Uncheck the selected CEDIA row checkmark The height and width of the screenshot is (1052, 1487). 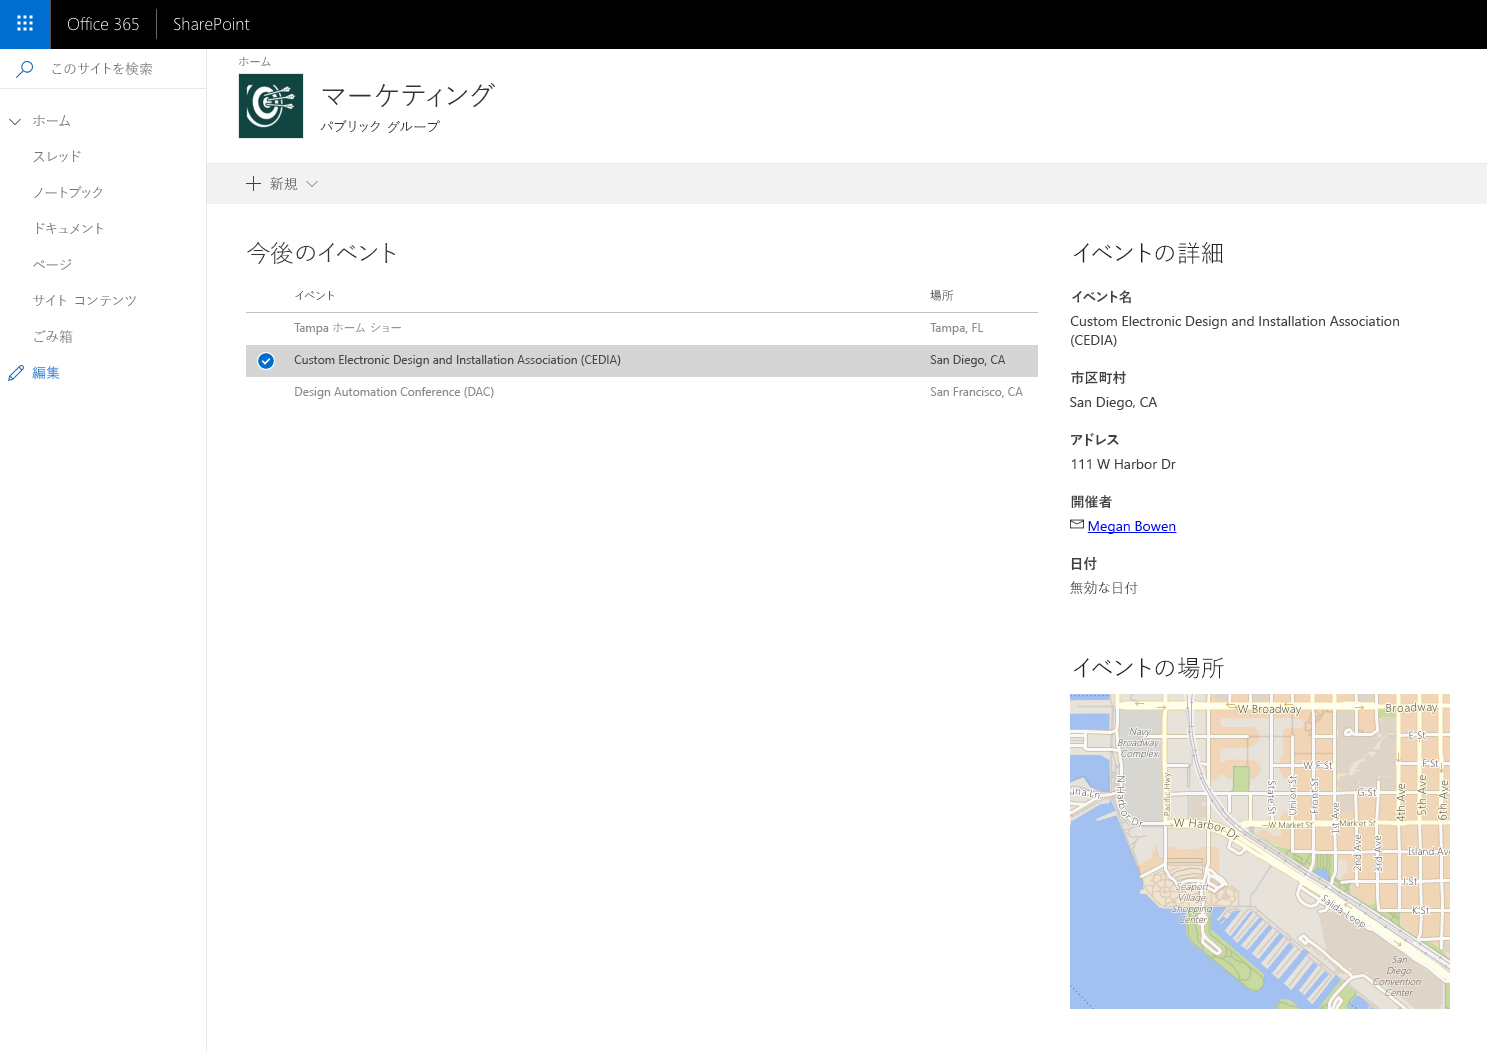[266, 361]
